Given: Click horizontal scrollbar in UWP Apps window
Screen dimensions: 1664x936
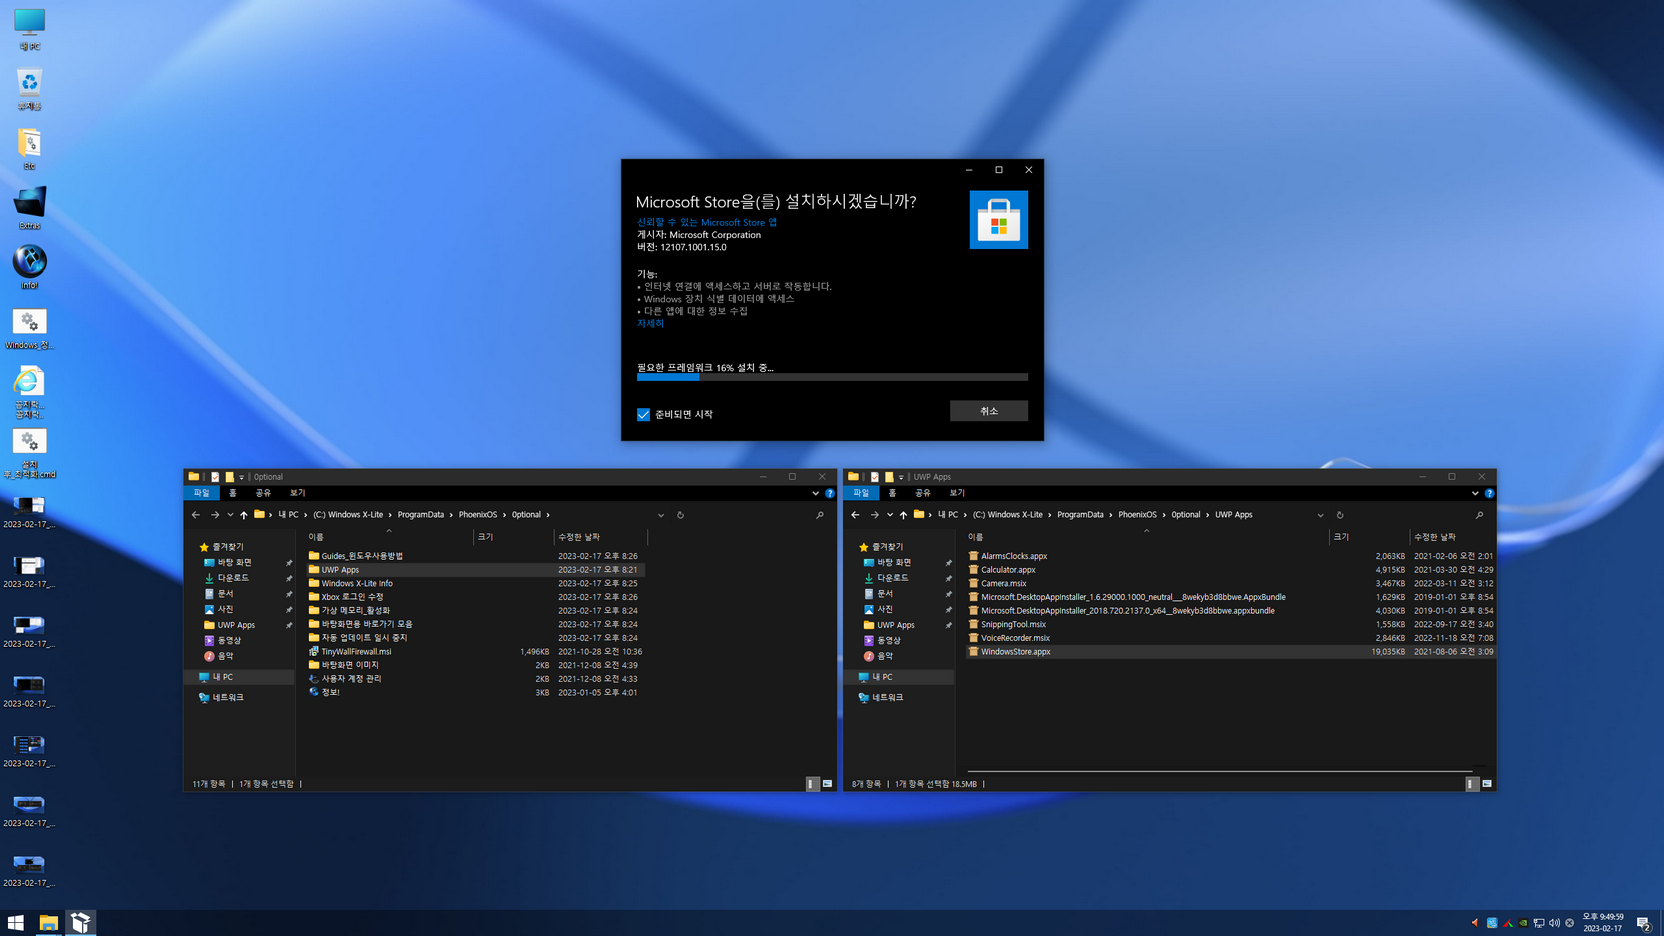Looking at the screenshot, I should click(x=1220, y=771).
